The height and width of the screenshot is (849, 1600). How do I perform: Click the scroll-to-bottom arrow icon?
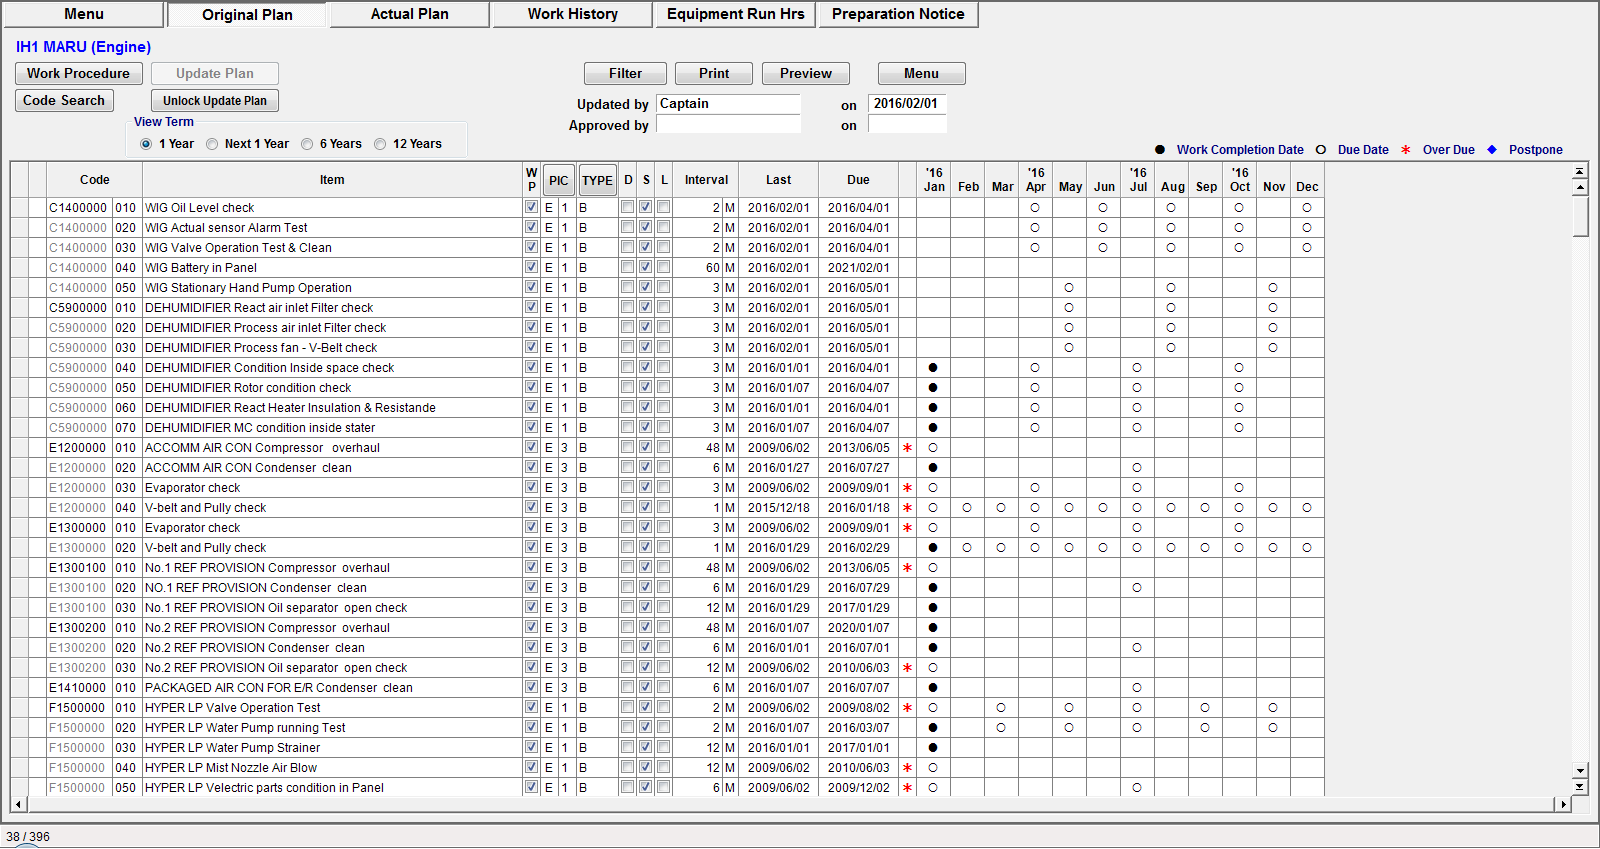tap(1580, 787)
